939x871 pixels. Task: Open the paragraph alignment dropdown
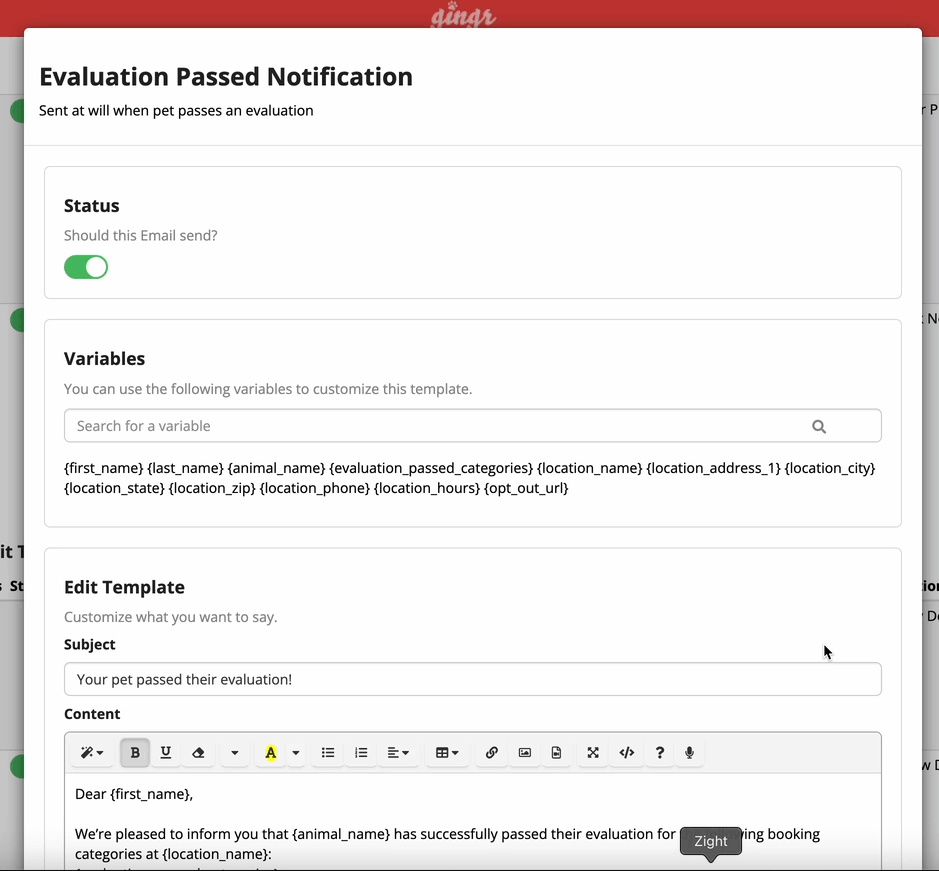coord(398,752)
